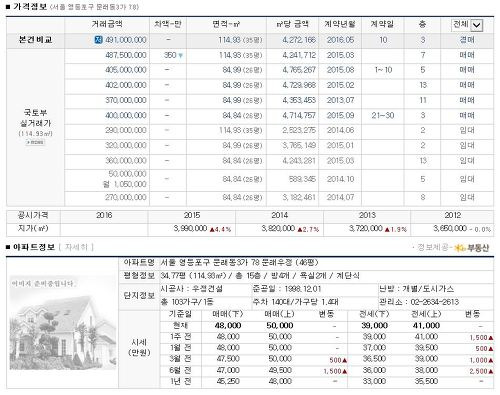Click the 월 1,050,000 monthly rent value
The width and height of the screenshot is (500, 395).
click(x=125, y=184)
